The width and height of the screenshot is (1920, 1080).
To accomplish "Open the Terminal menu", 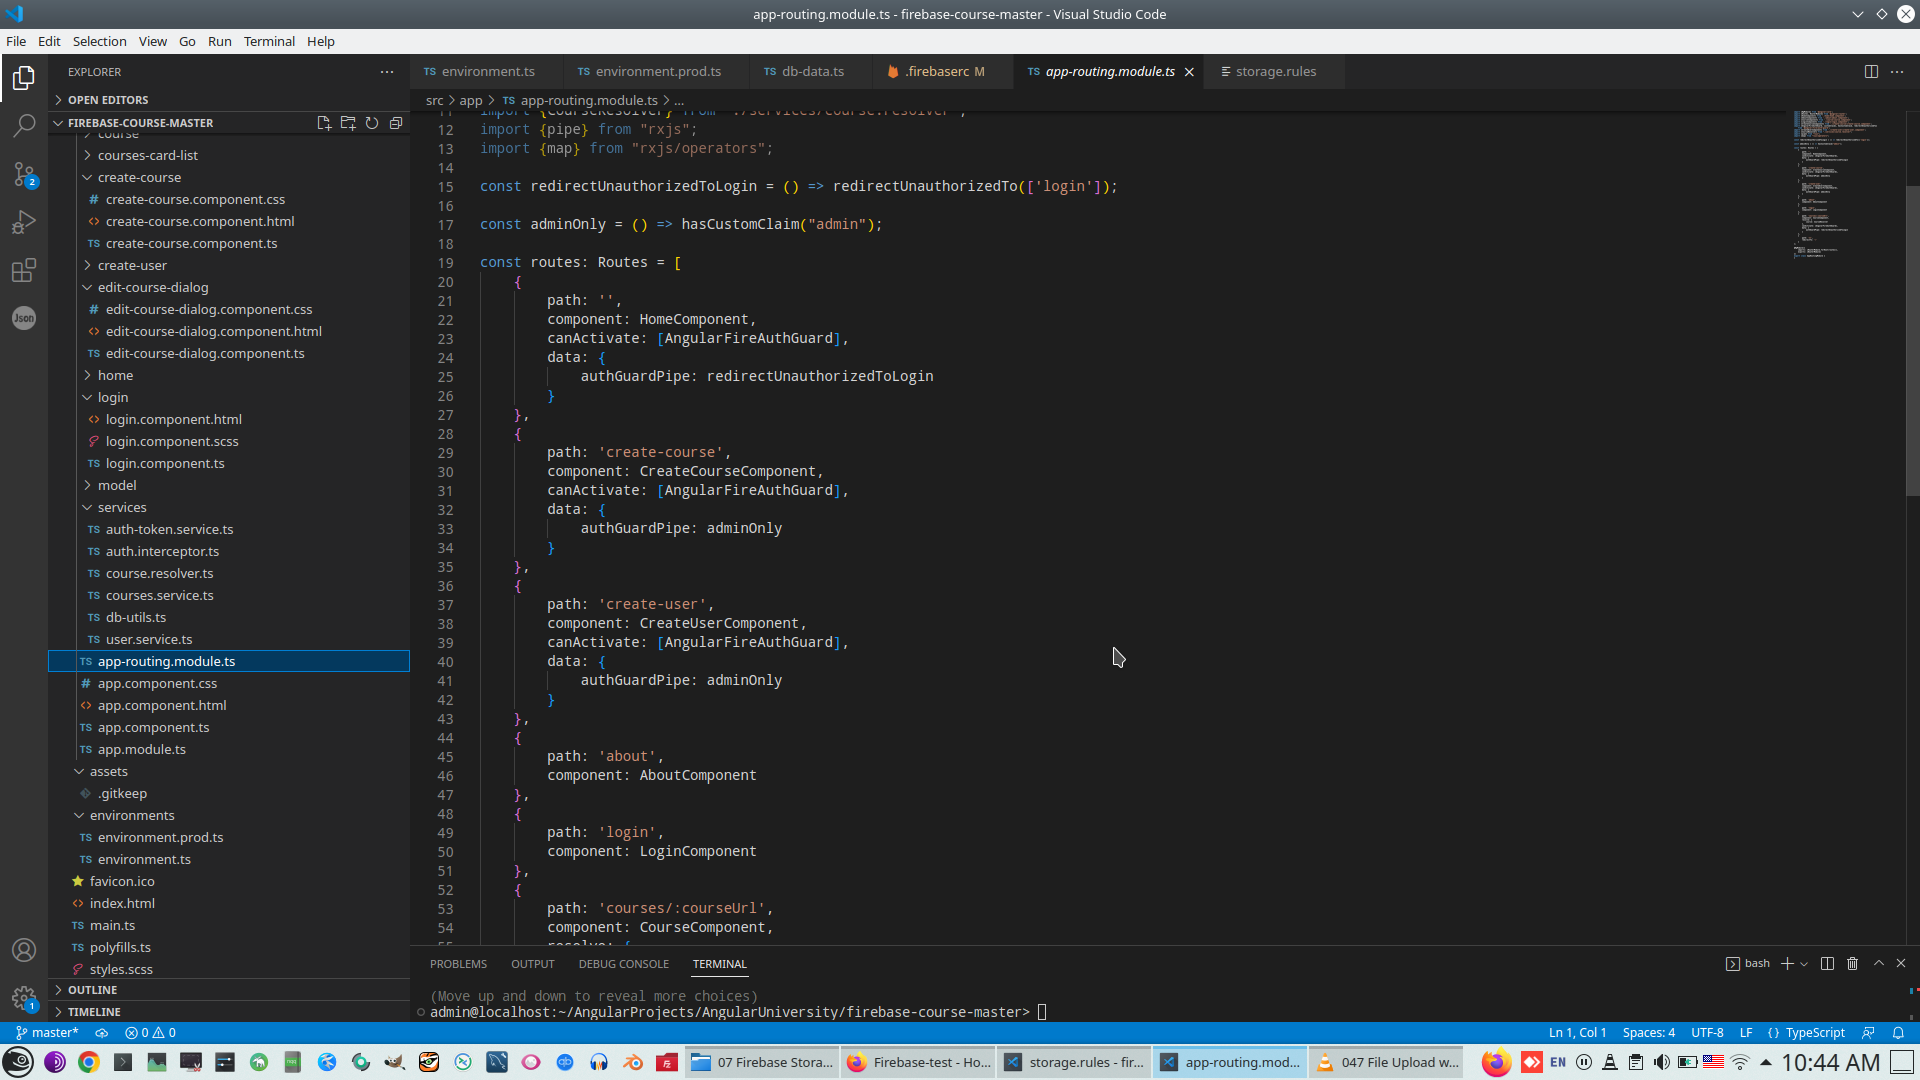I will click(269, 41).
